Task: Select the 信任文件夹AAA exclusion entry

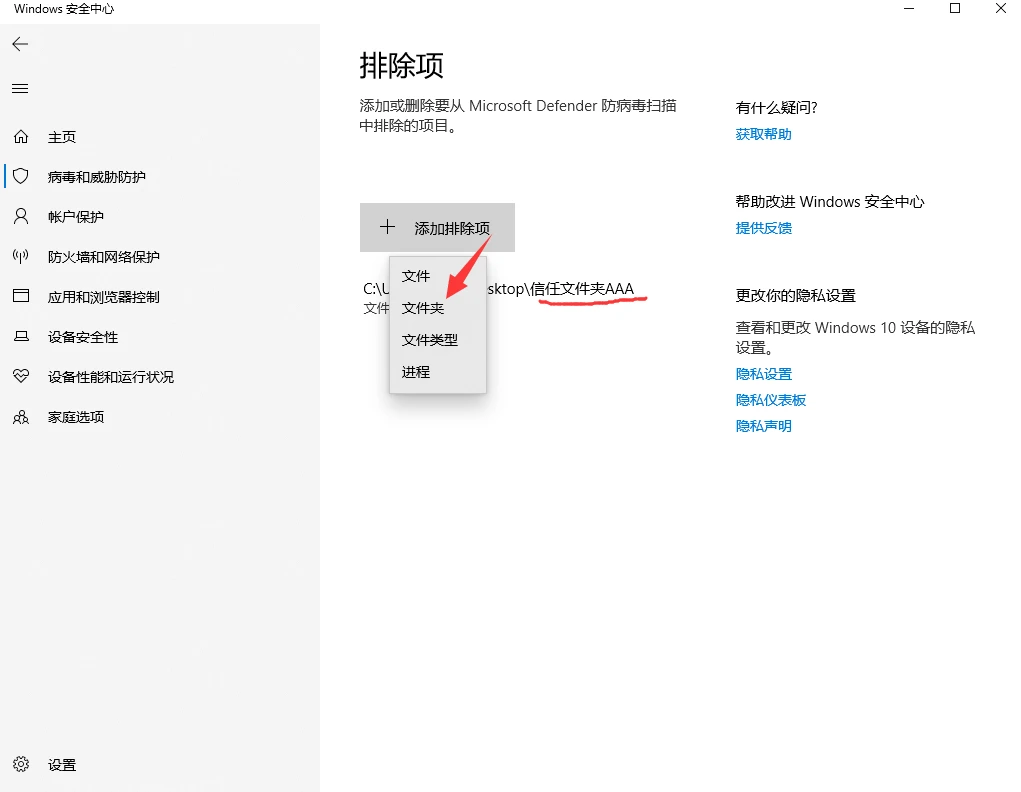Action: pos(582,289)
